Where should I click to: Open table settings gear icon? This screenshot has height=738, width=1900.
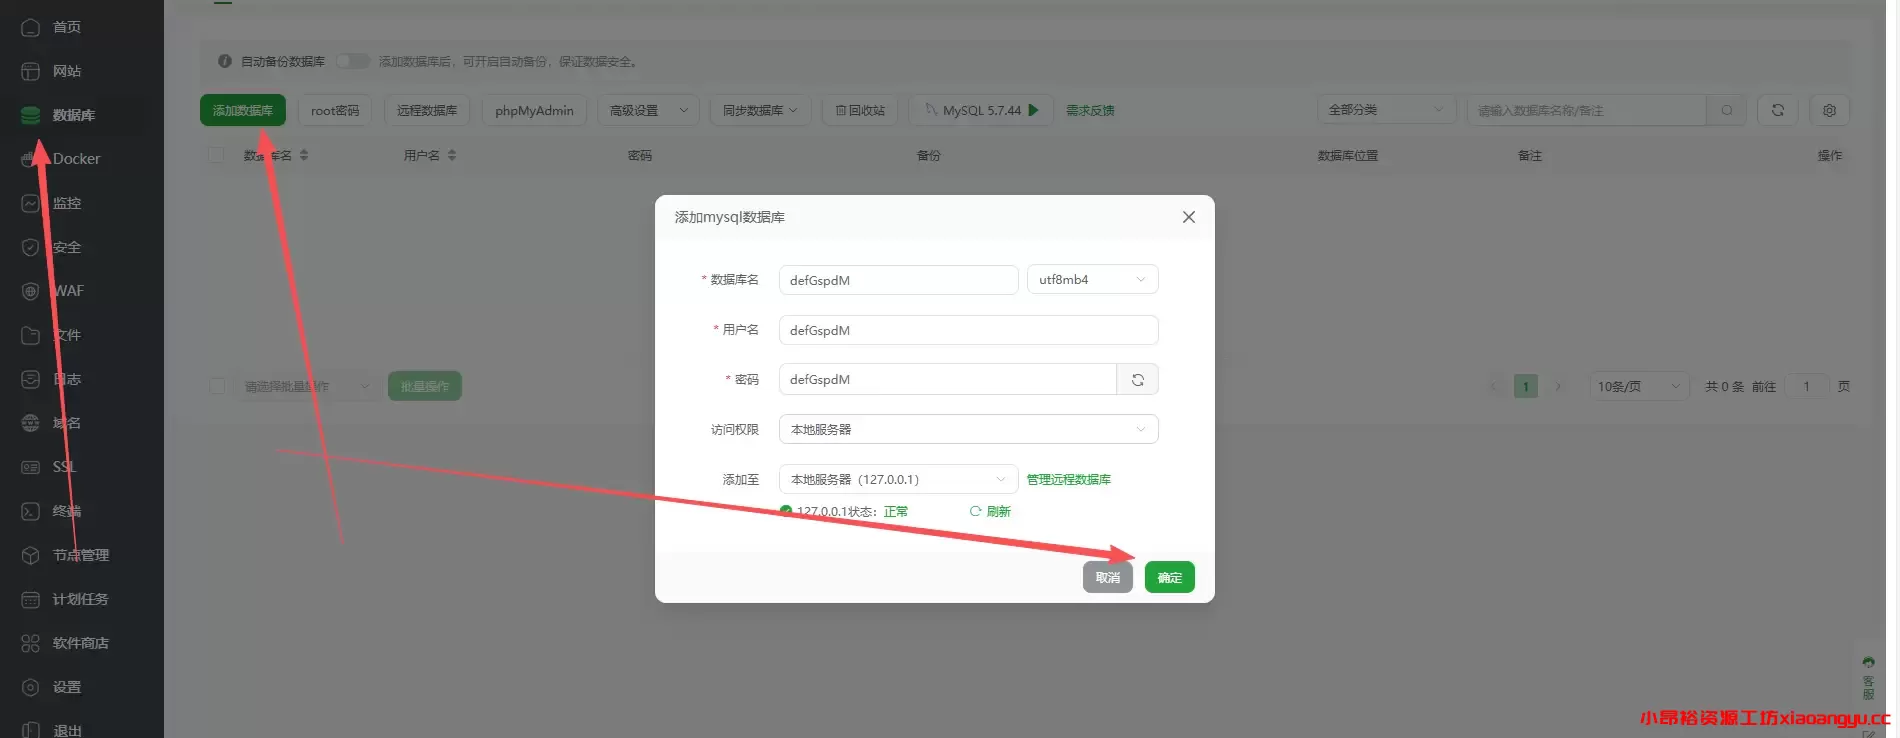point(1830,110)
